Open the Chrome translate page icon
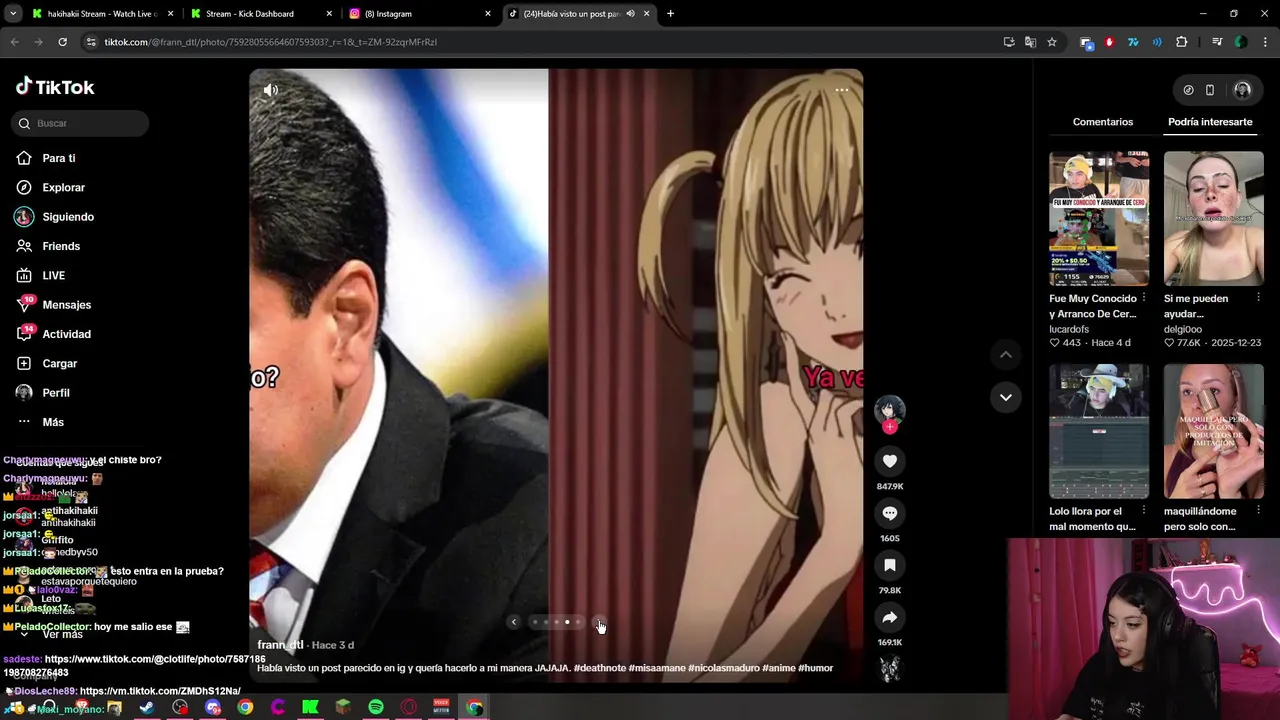 (x=1030, y=42)
